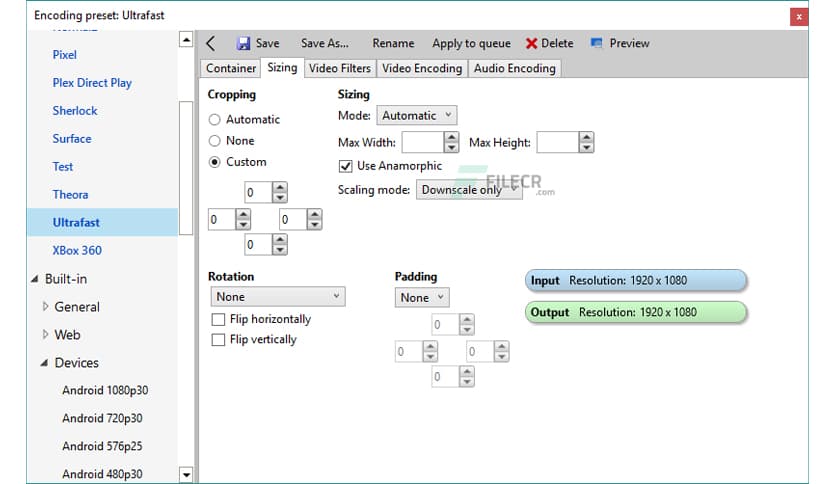The height and width of the screenshot is (484, 836).
Task: Click the Rename button
Action: click(x=393, y=43)
